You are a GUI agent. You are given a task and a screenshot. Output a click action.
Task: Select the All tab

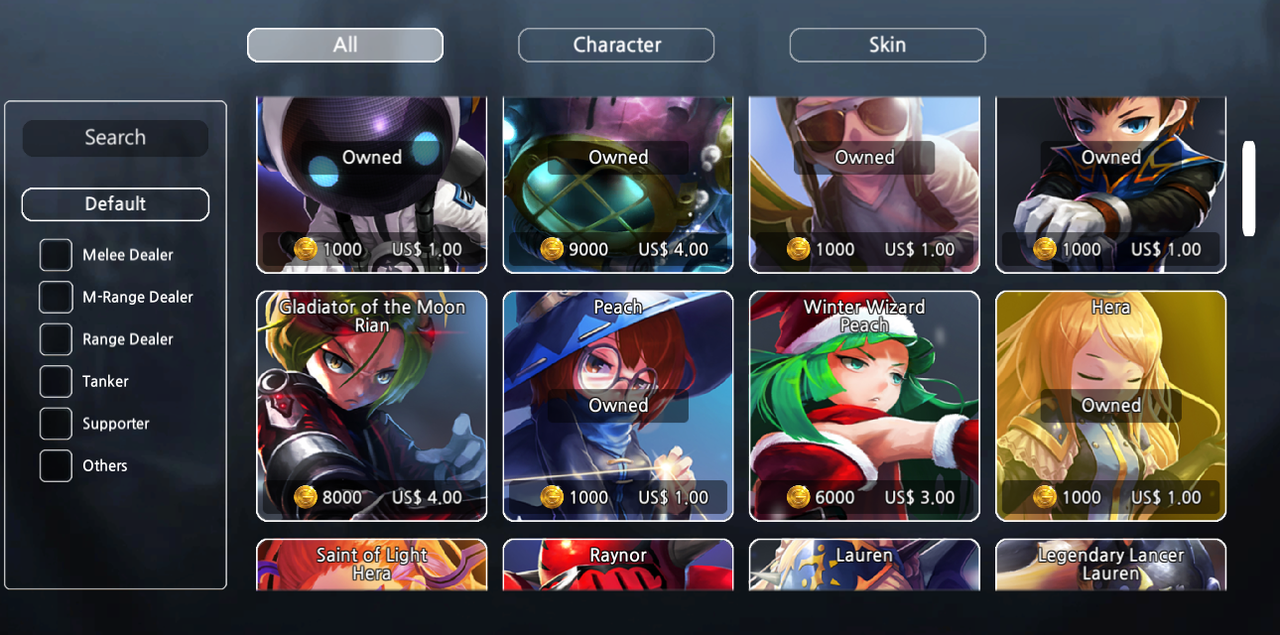(345, 45)
